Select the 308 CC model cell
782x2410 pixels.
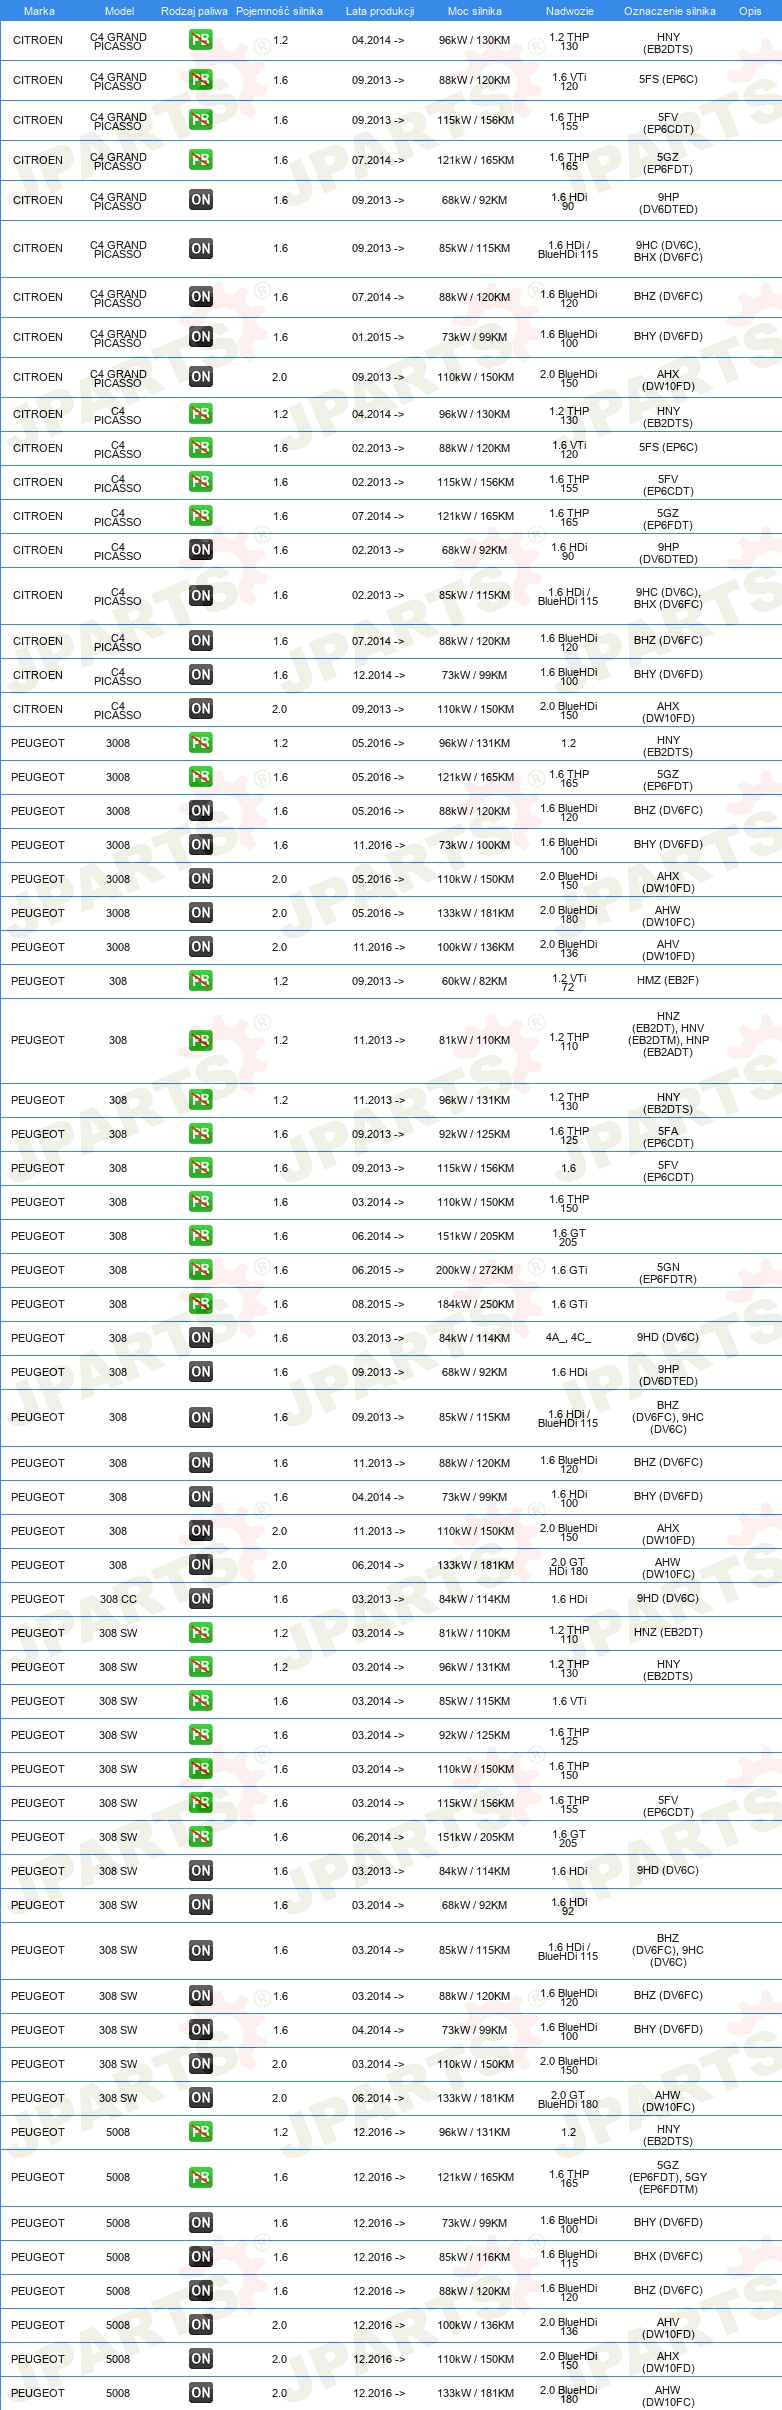coord(118,1599)
